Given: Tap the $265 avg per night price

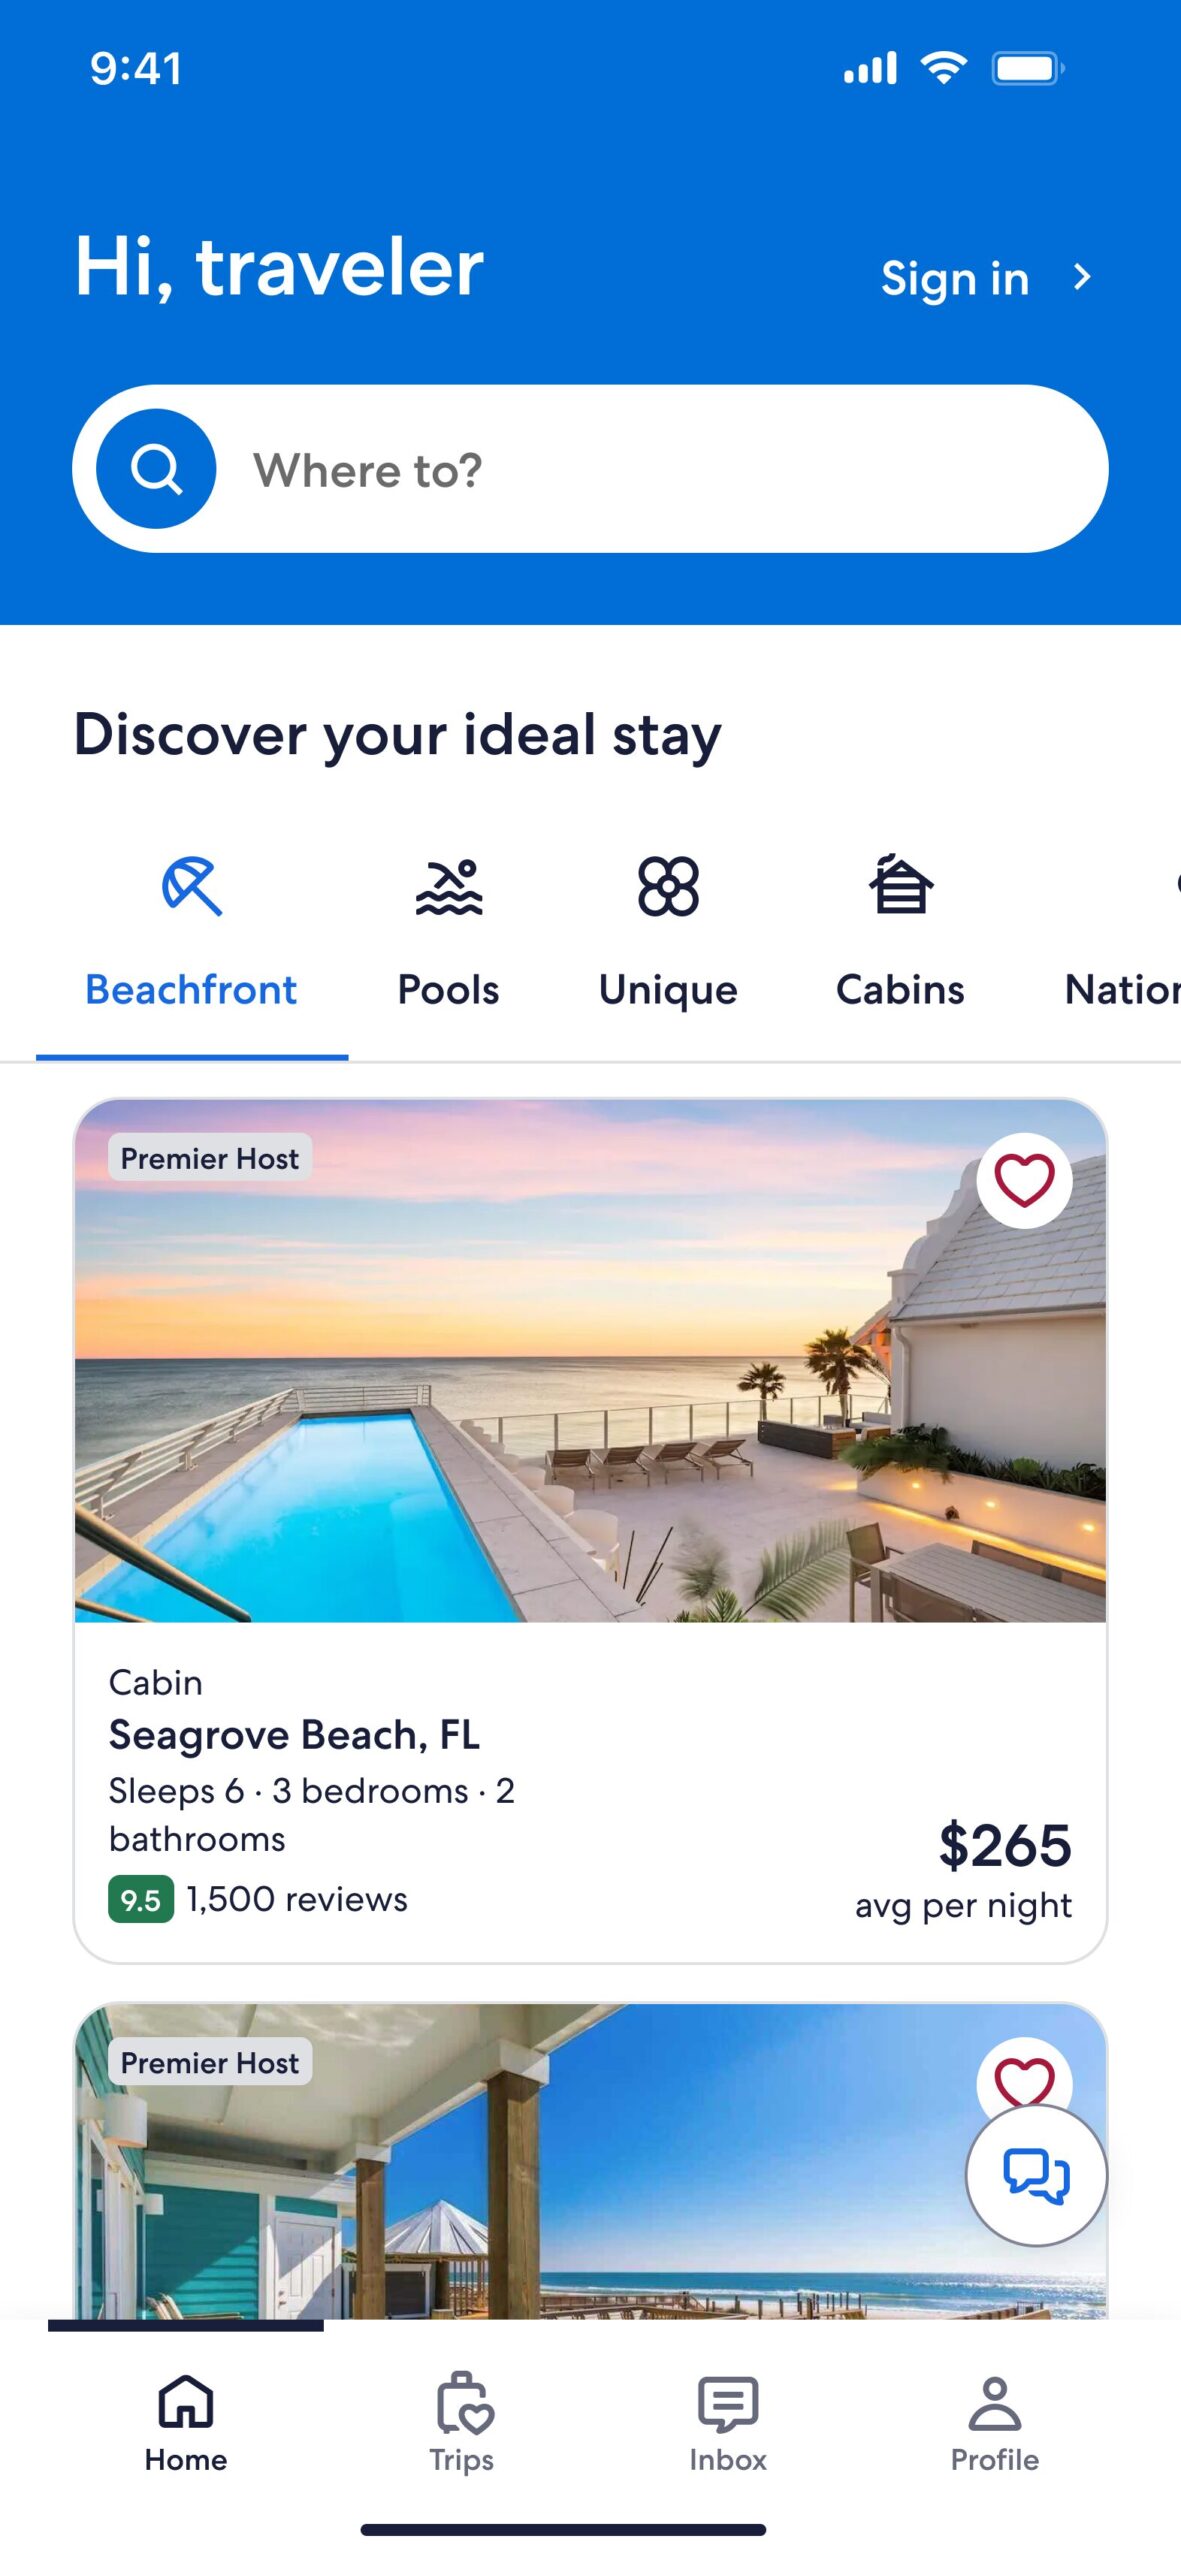Looking at the screenshot, I should click(1004, 1846).
